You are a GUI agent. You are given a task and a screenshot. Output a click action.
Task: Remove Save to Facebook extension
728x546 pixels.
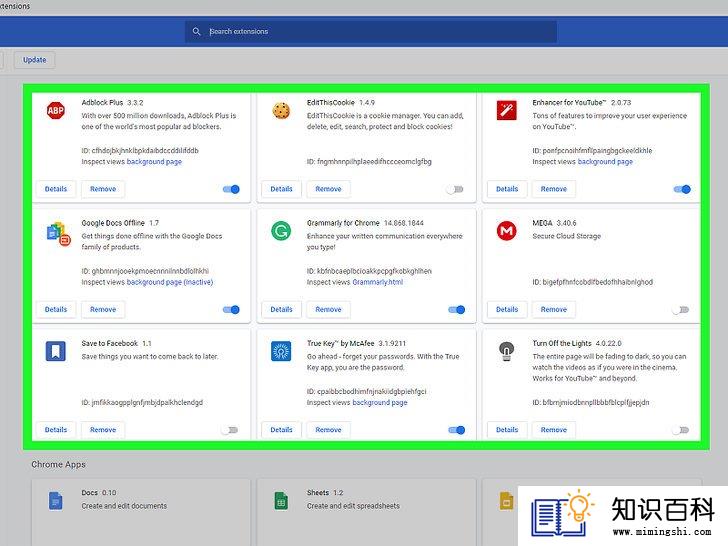pyautogui.click(x=103, y=430)
